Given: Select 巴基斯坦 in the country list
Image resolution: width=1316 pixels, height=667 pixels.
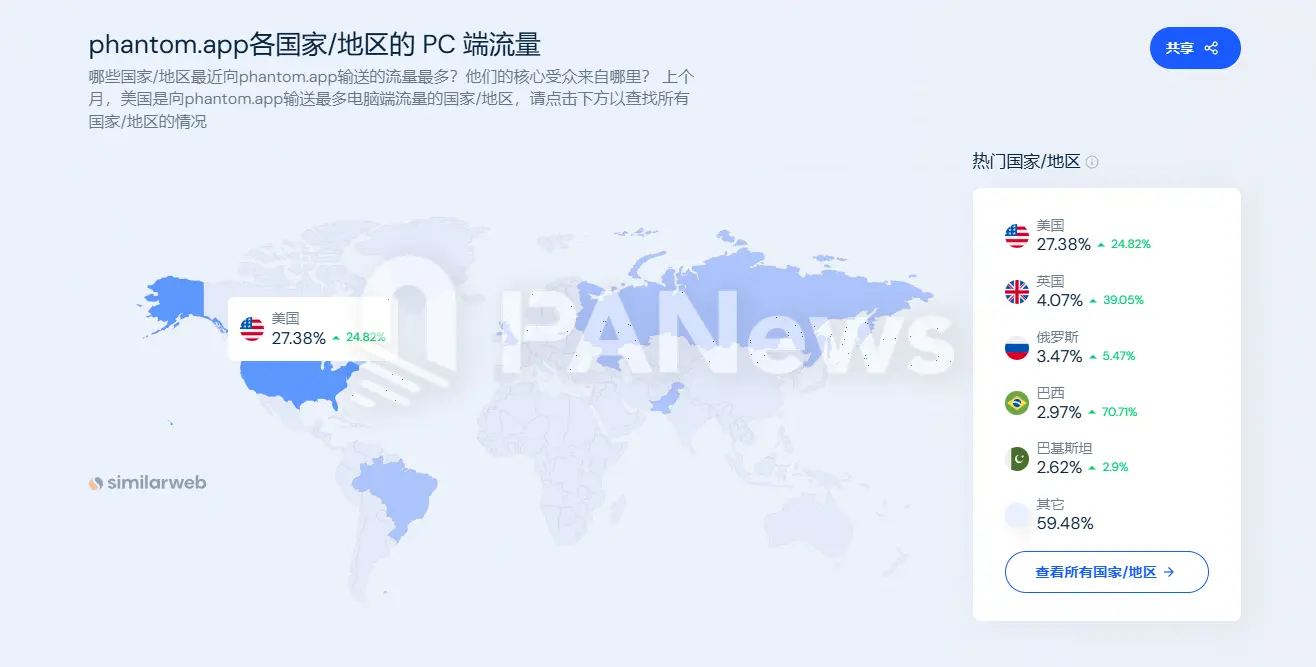Looking at the screenshot, I should click(1065, 449).
